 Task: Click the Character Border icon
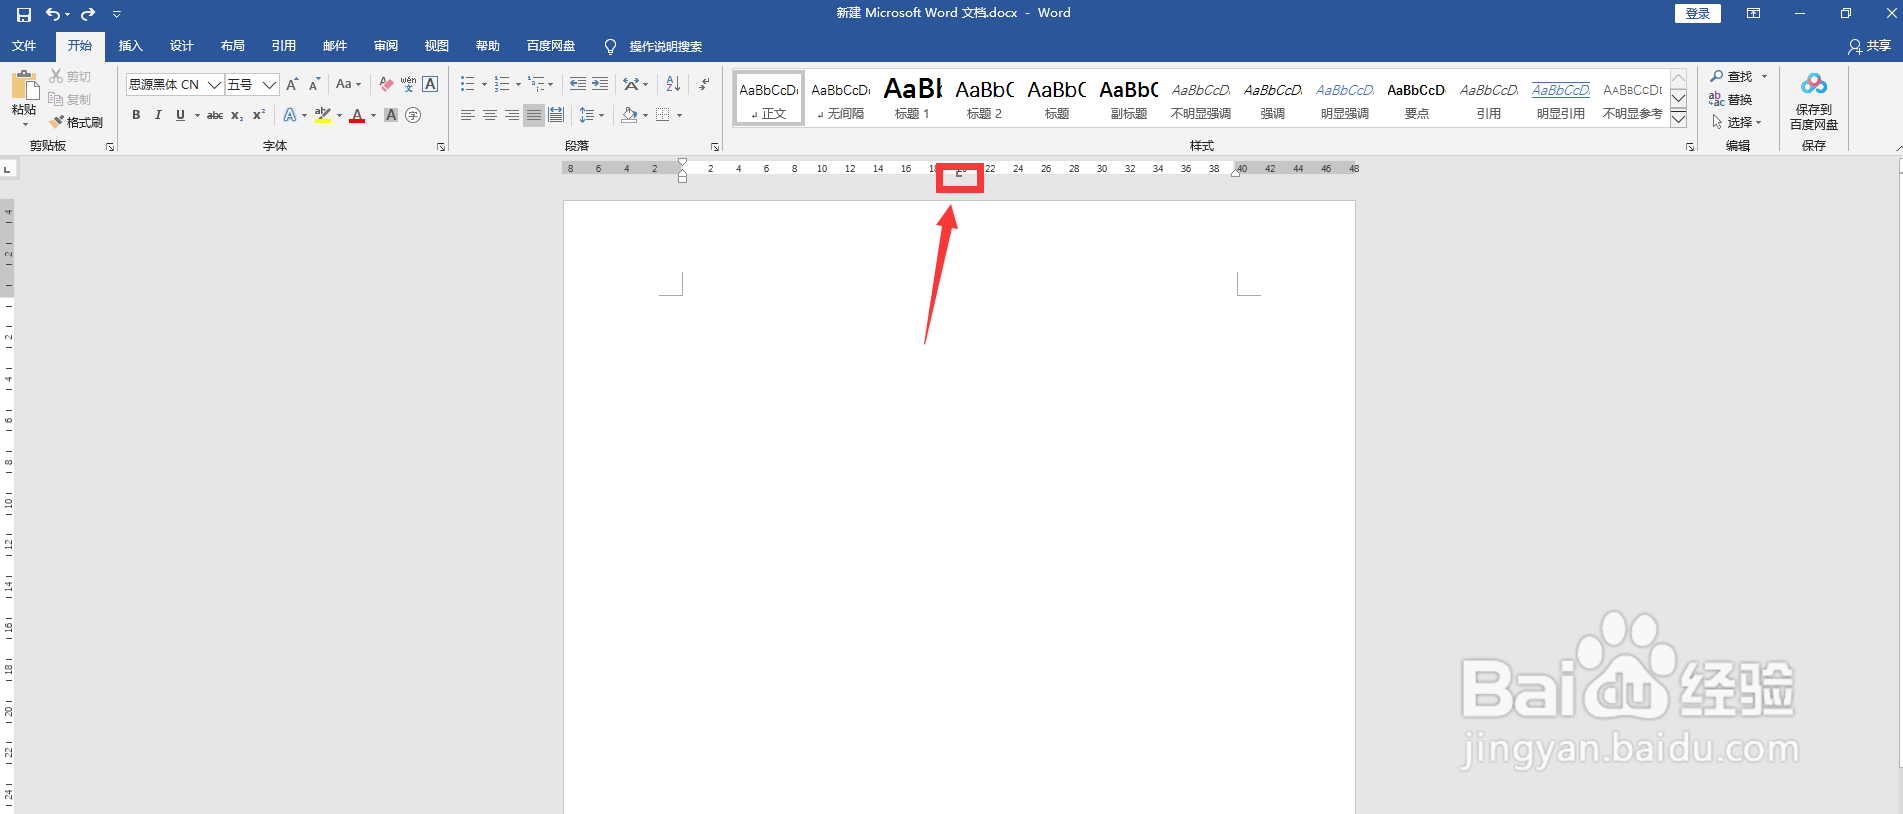coord(430,84)
